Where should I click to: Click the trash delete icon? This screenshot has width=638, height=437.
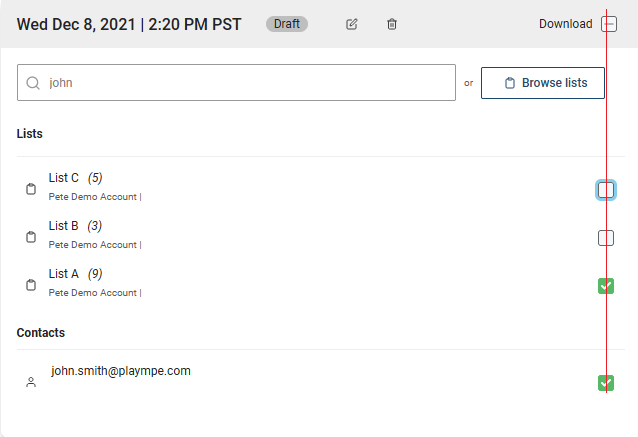click(391, 24)
